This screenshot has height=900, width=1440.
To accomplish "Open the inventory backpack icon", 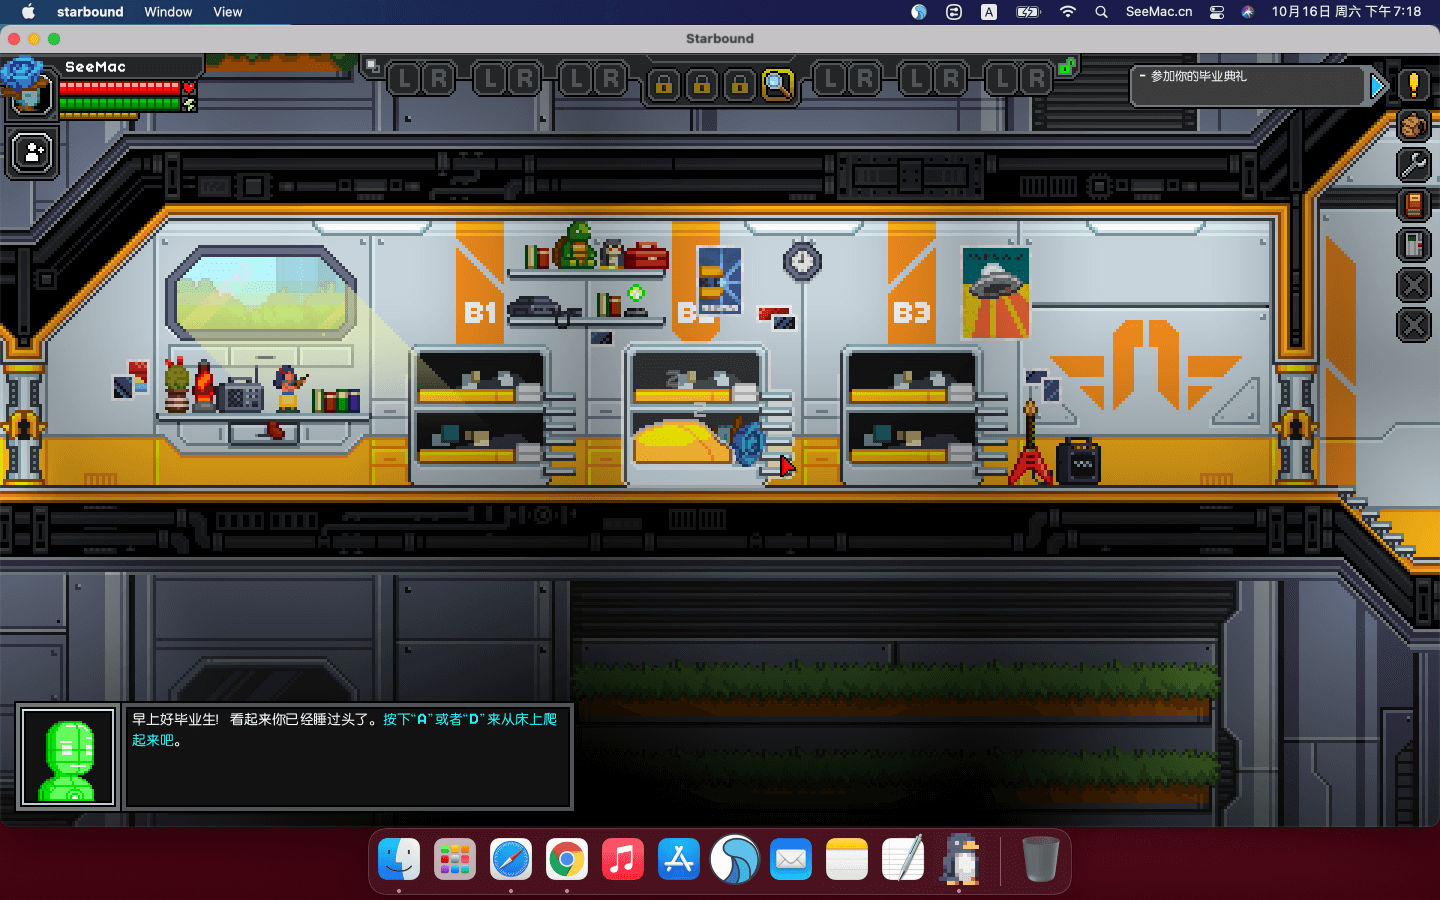I will pos(1413,125).
